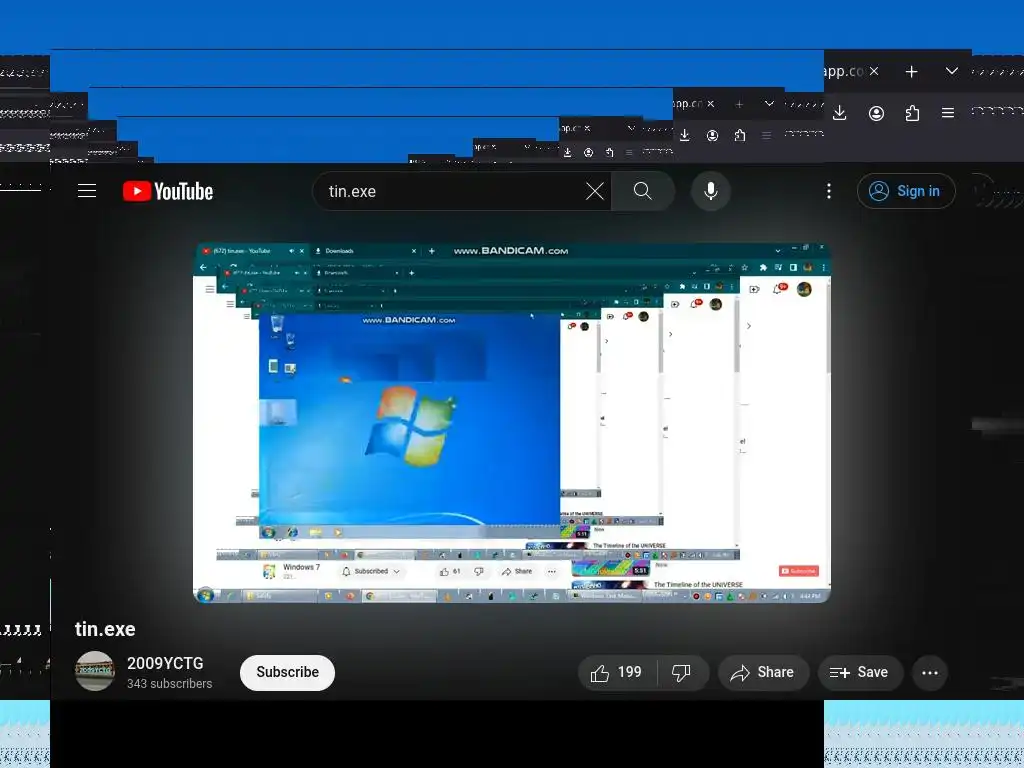Open application menu in outermost browser toolbar
The width and height of the screenshot is (1024, 768).
(x=948, y=113)
